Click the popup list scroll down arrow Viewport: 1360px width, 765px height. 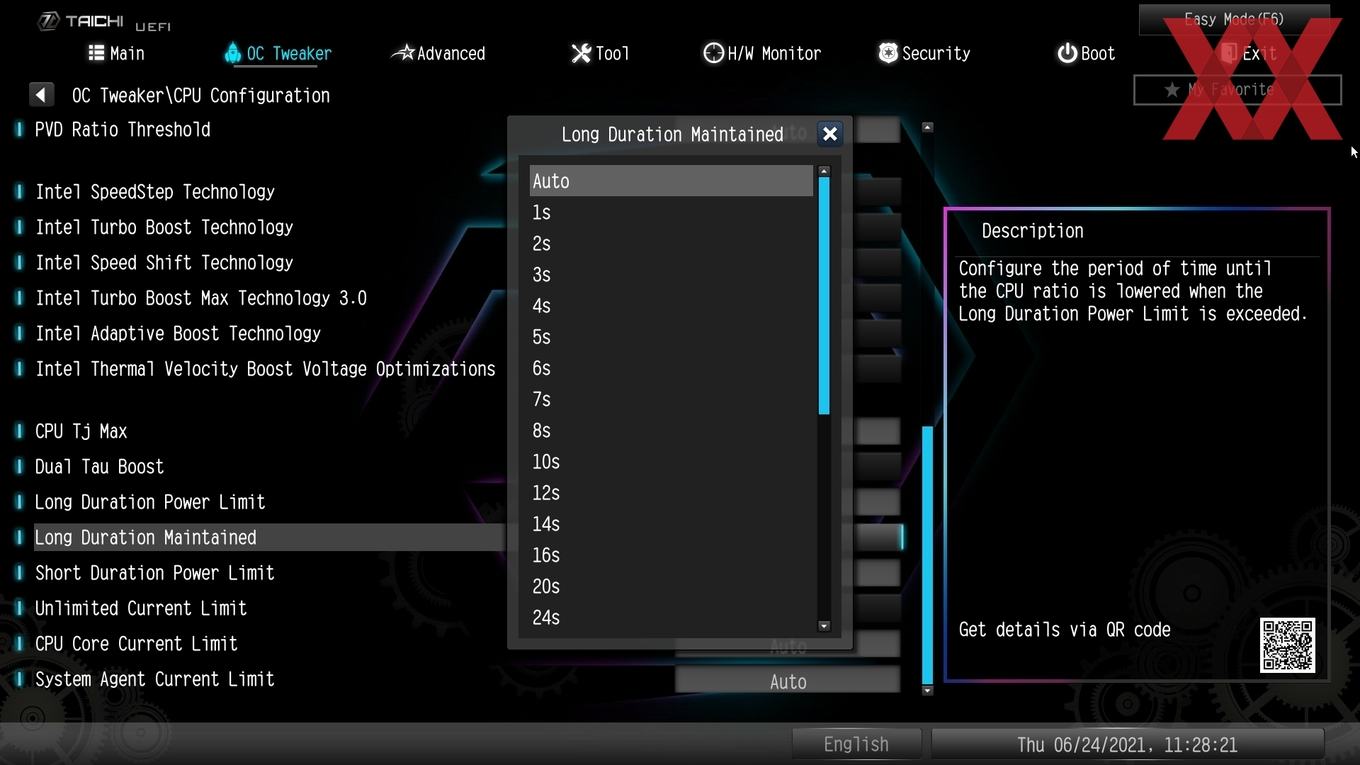tap(824, 626)
